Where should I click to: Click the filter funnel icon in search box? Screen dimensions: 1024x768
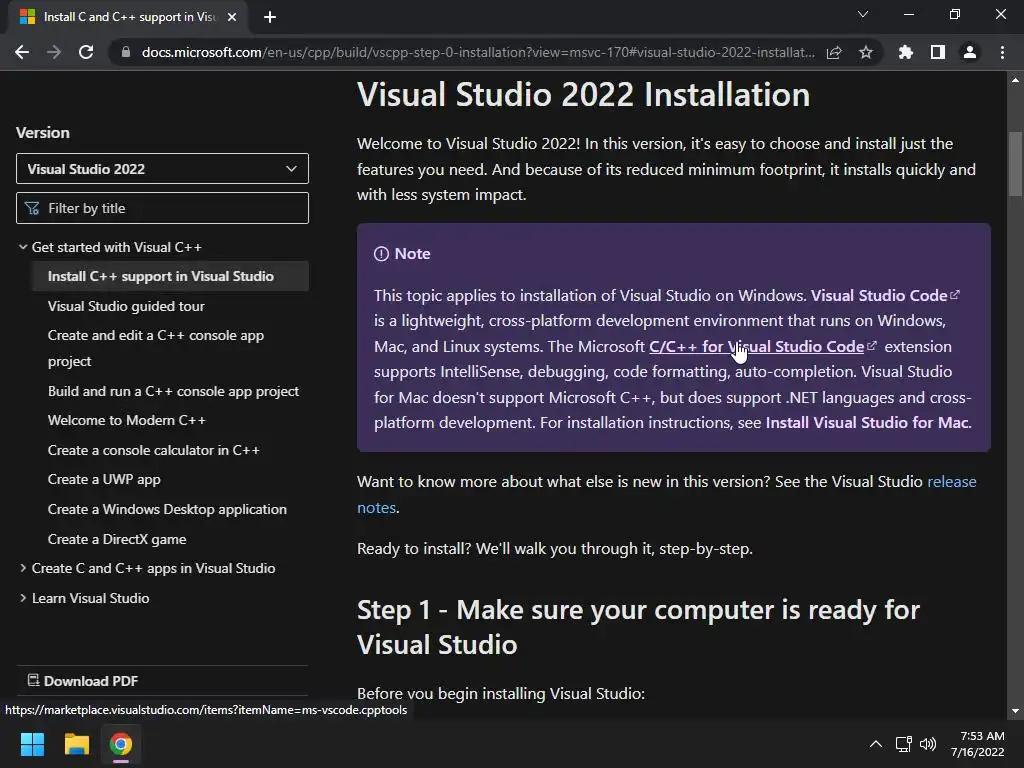point(32,208)
